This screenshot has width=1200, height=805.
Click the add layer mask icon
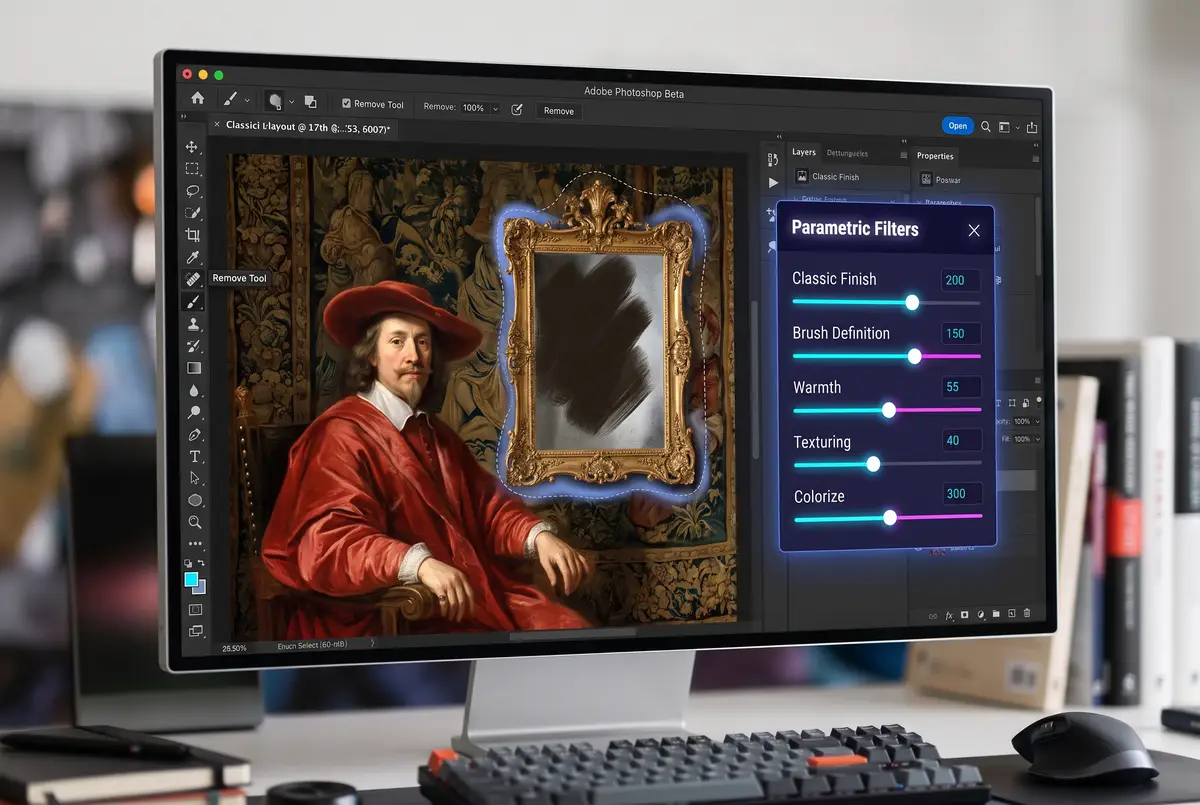(964, 615)
